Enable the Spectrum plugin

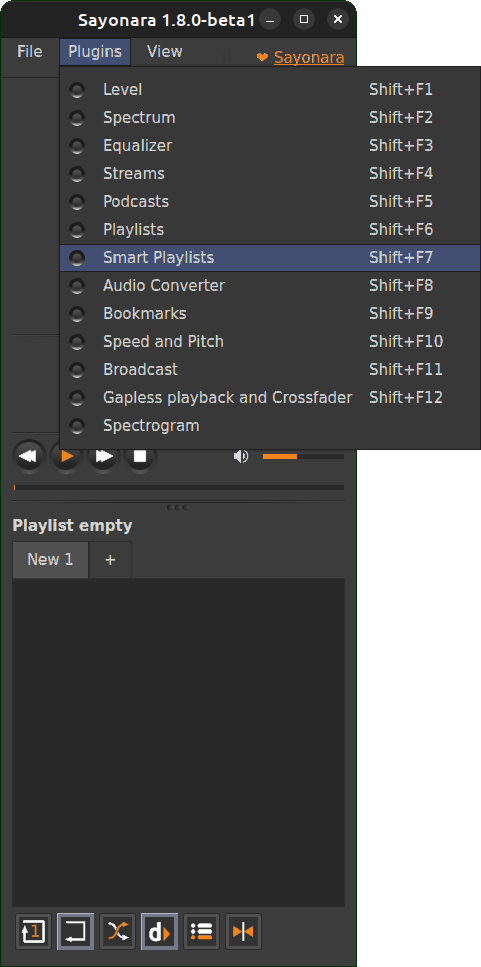270,117
